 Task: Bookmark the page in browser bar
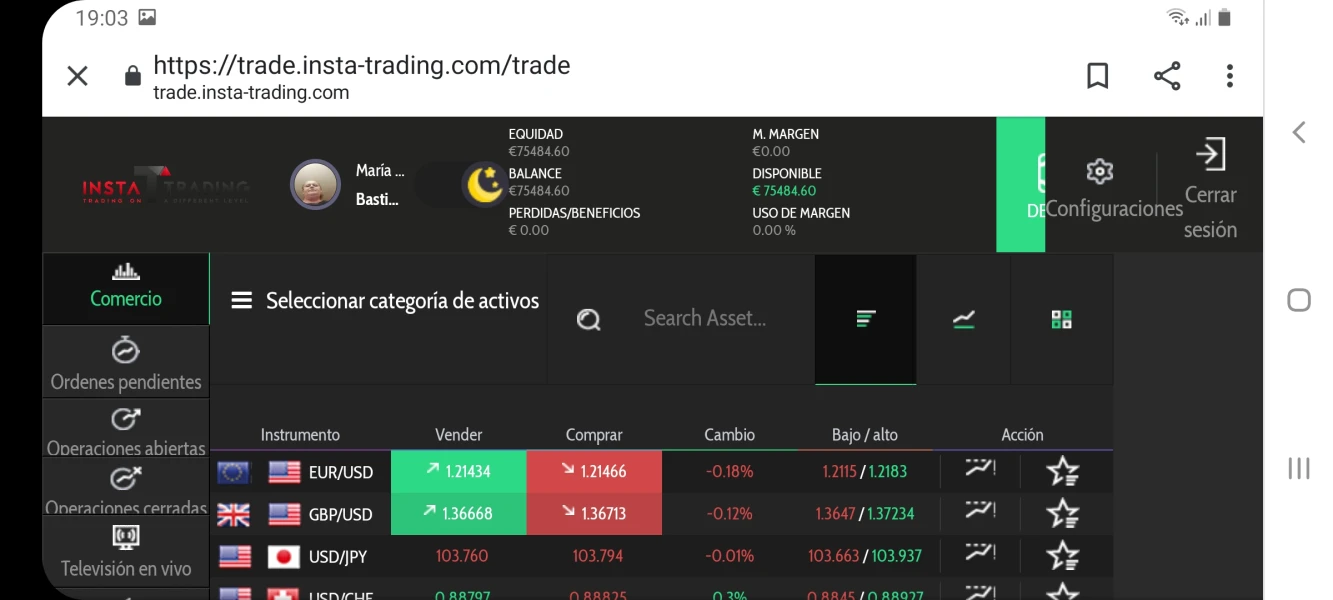pyautogui.click(x=1097, y=76)
